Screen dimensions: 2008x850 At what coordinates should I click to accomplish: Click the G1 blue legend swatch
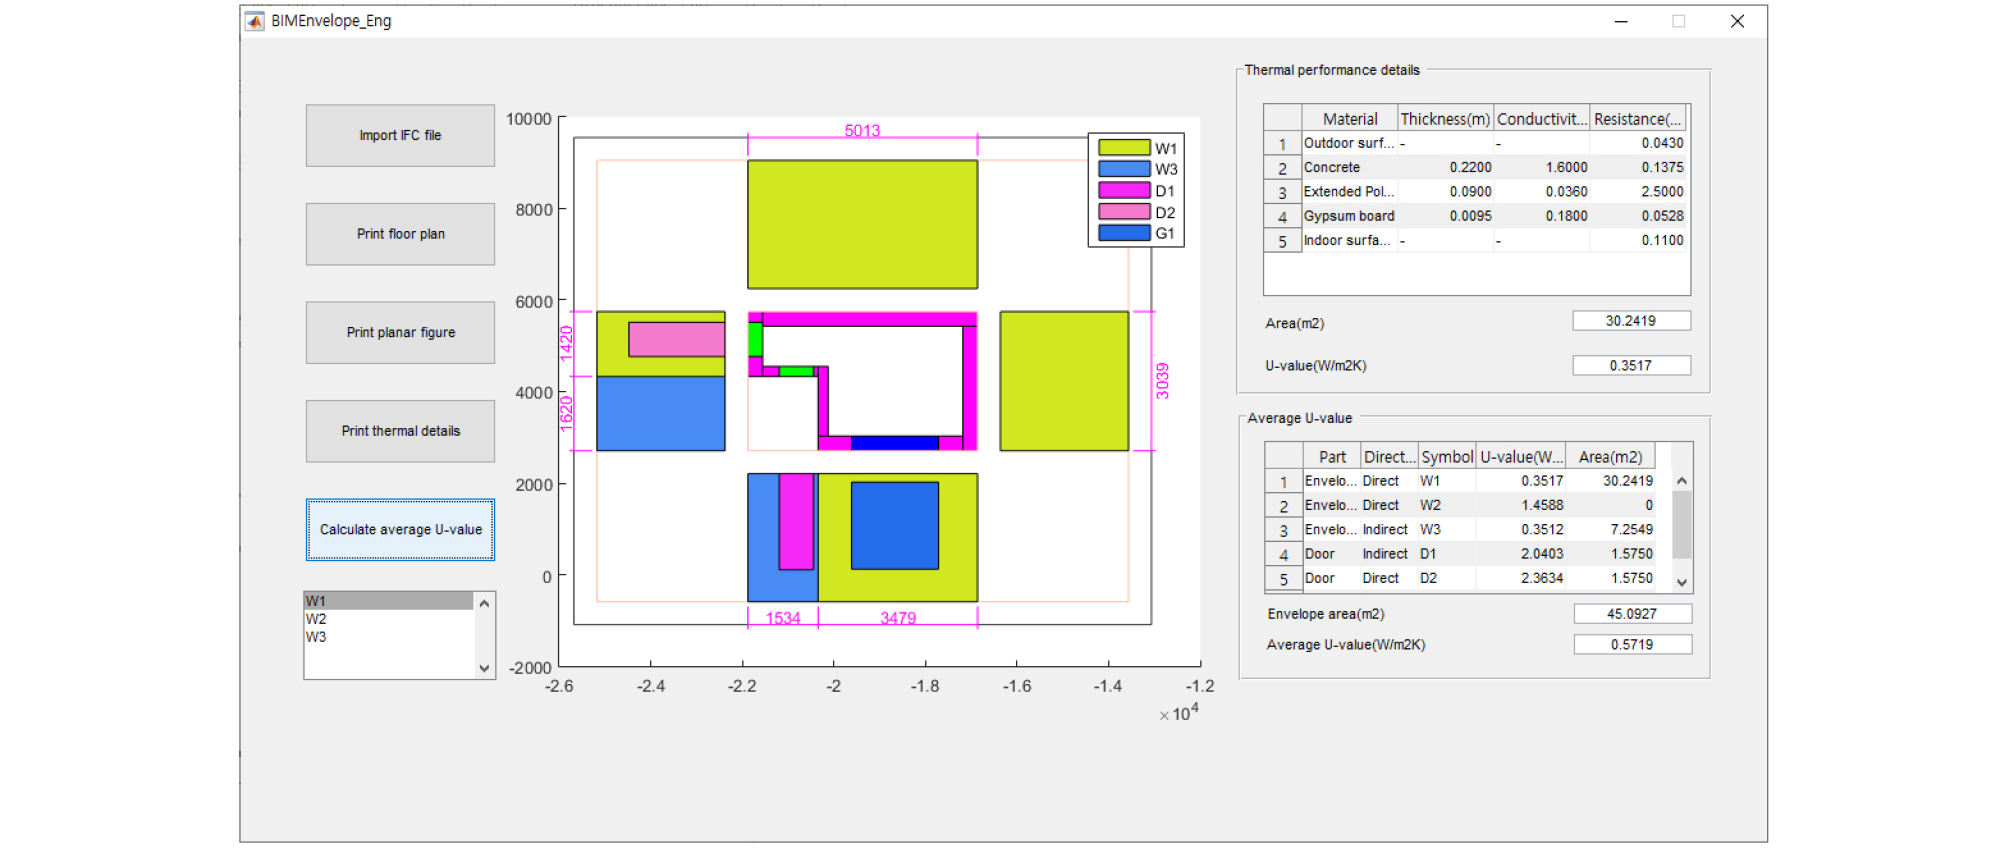(1124, 233)
